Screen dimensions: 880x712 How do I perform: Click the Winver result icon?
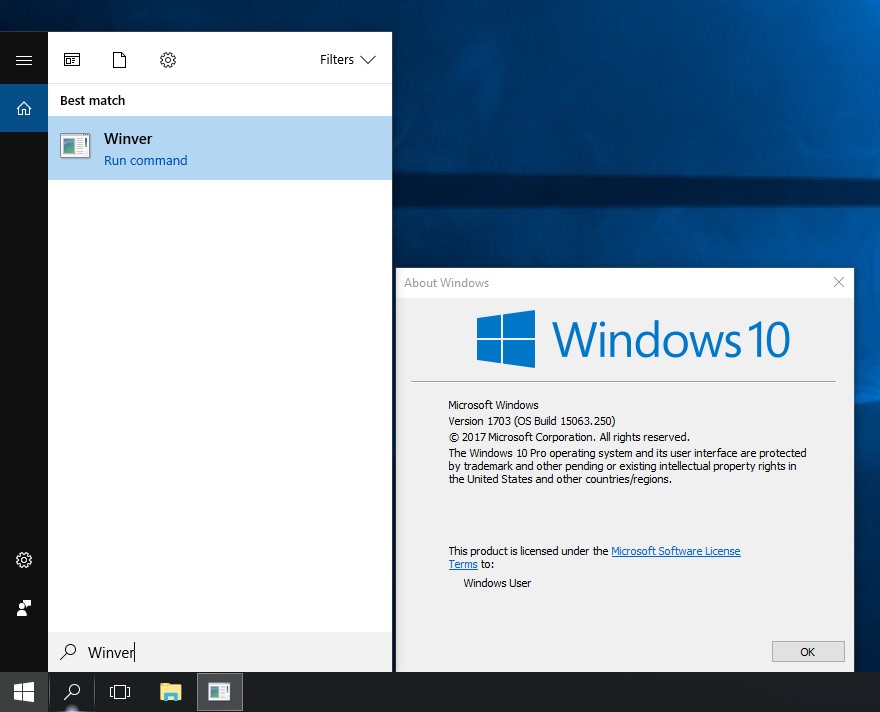click(x=75, y=146)
